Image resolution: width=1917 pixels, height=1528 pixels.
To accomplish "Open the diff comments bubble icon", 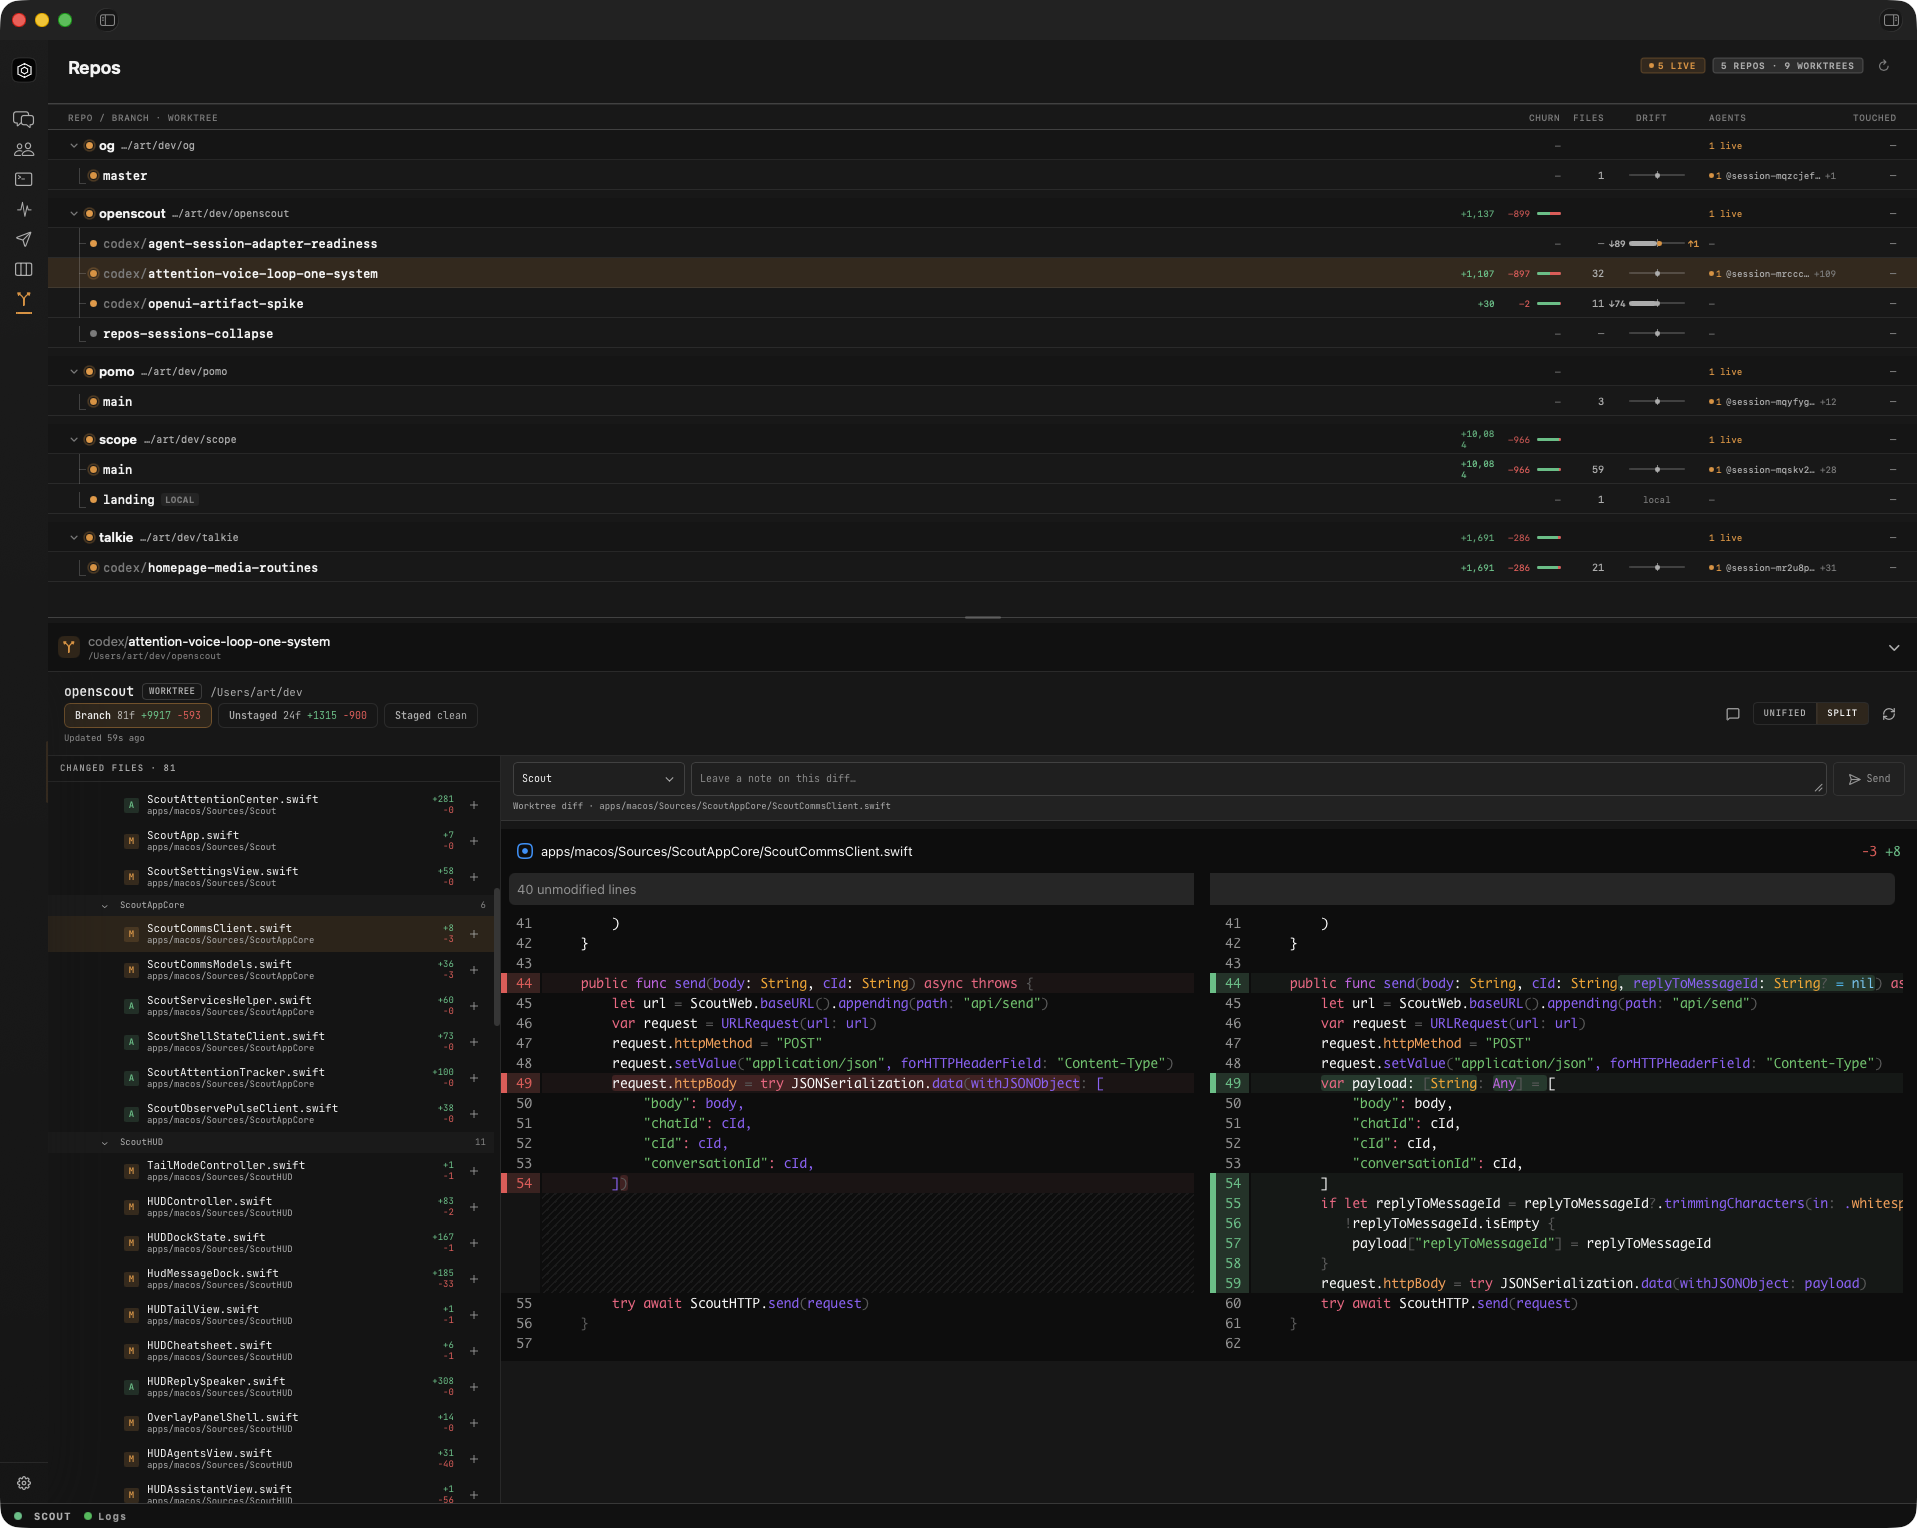I will click(1733, 714).
